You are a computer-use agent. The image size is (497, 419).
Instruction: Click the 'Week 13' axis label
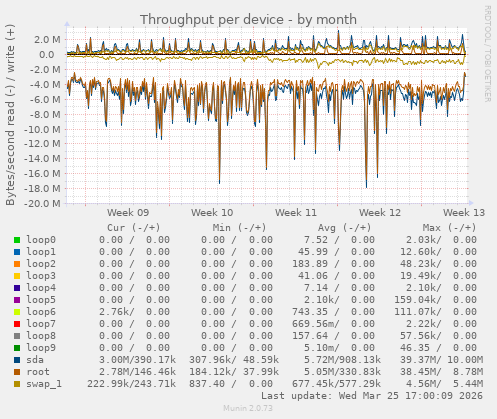464,213
